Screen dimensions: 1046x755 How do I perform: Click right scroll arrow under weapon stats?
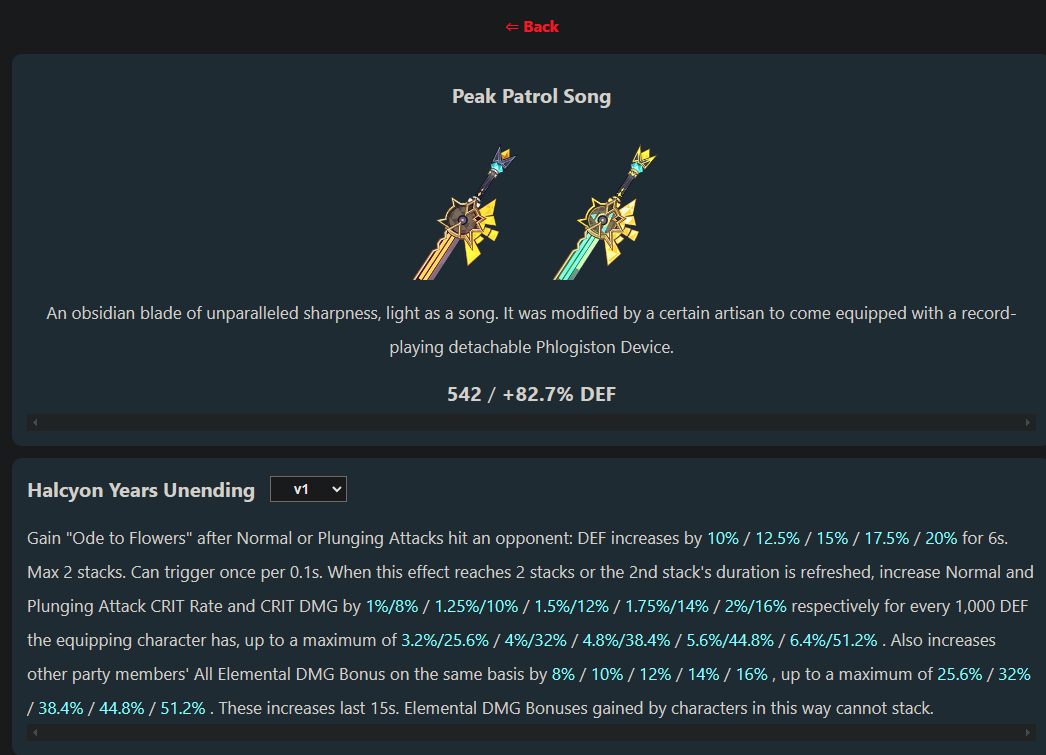(1027, 423)
